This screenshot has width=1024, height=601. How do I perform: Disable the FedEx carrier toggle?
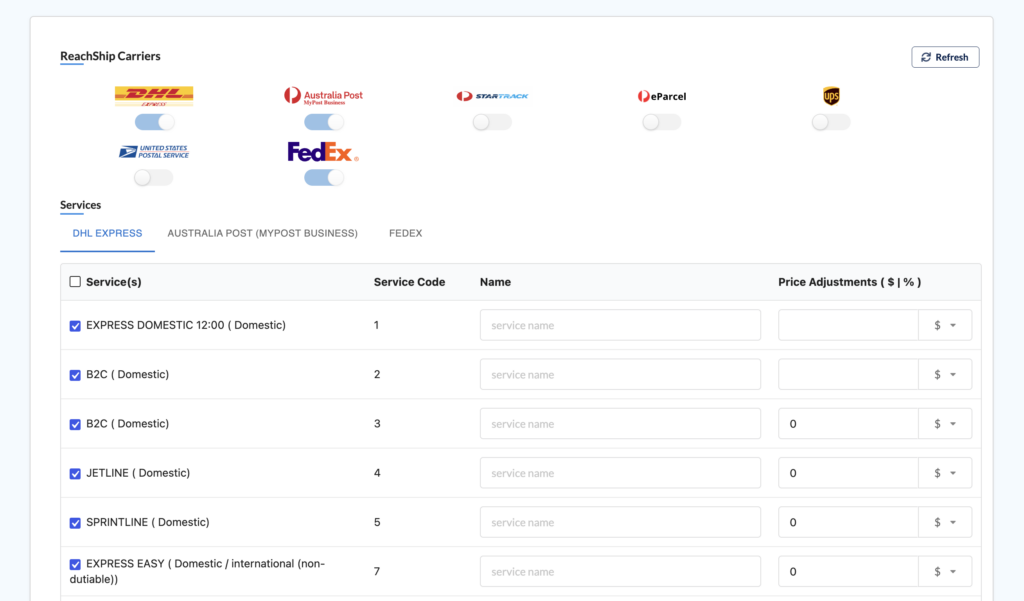[x=324, y=178]
